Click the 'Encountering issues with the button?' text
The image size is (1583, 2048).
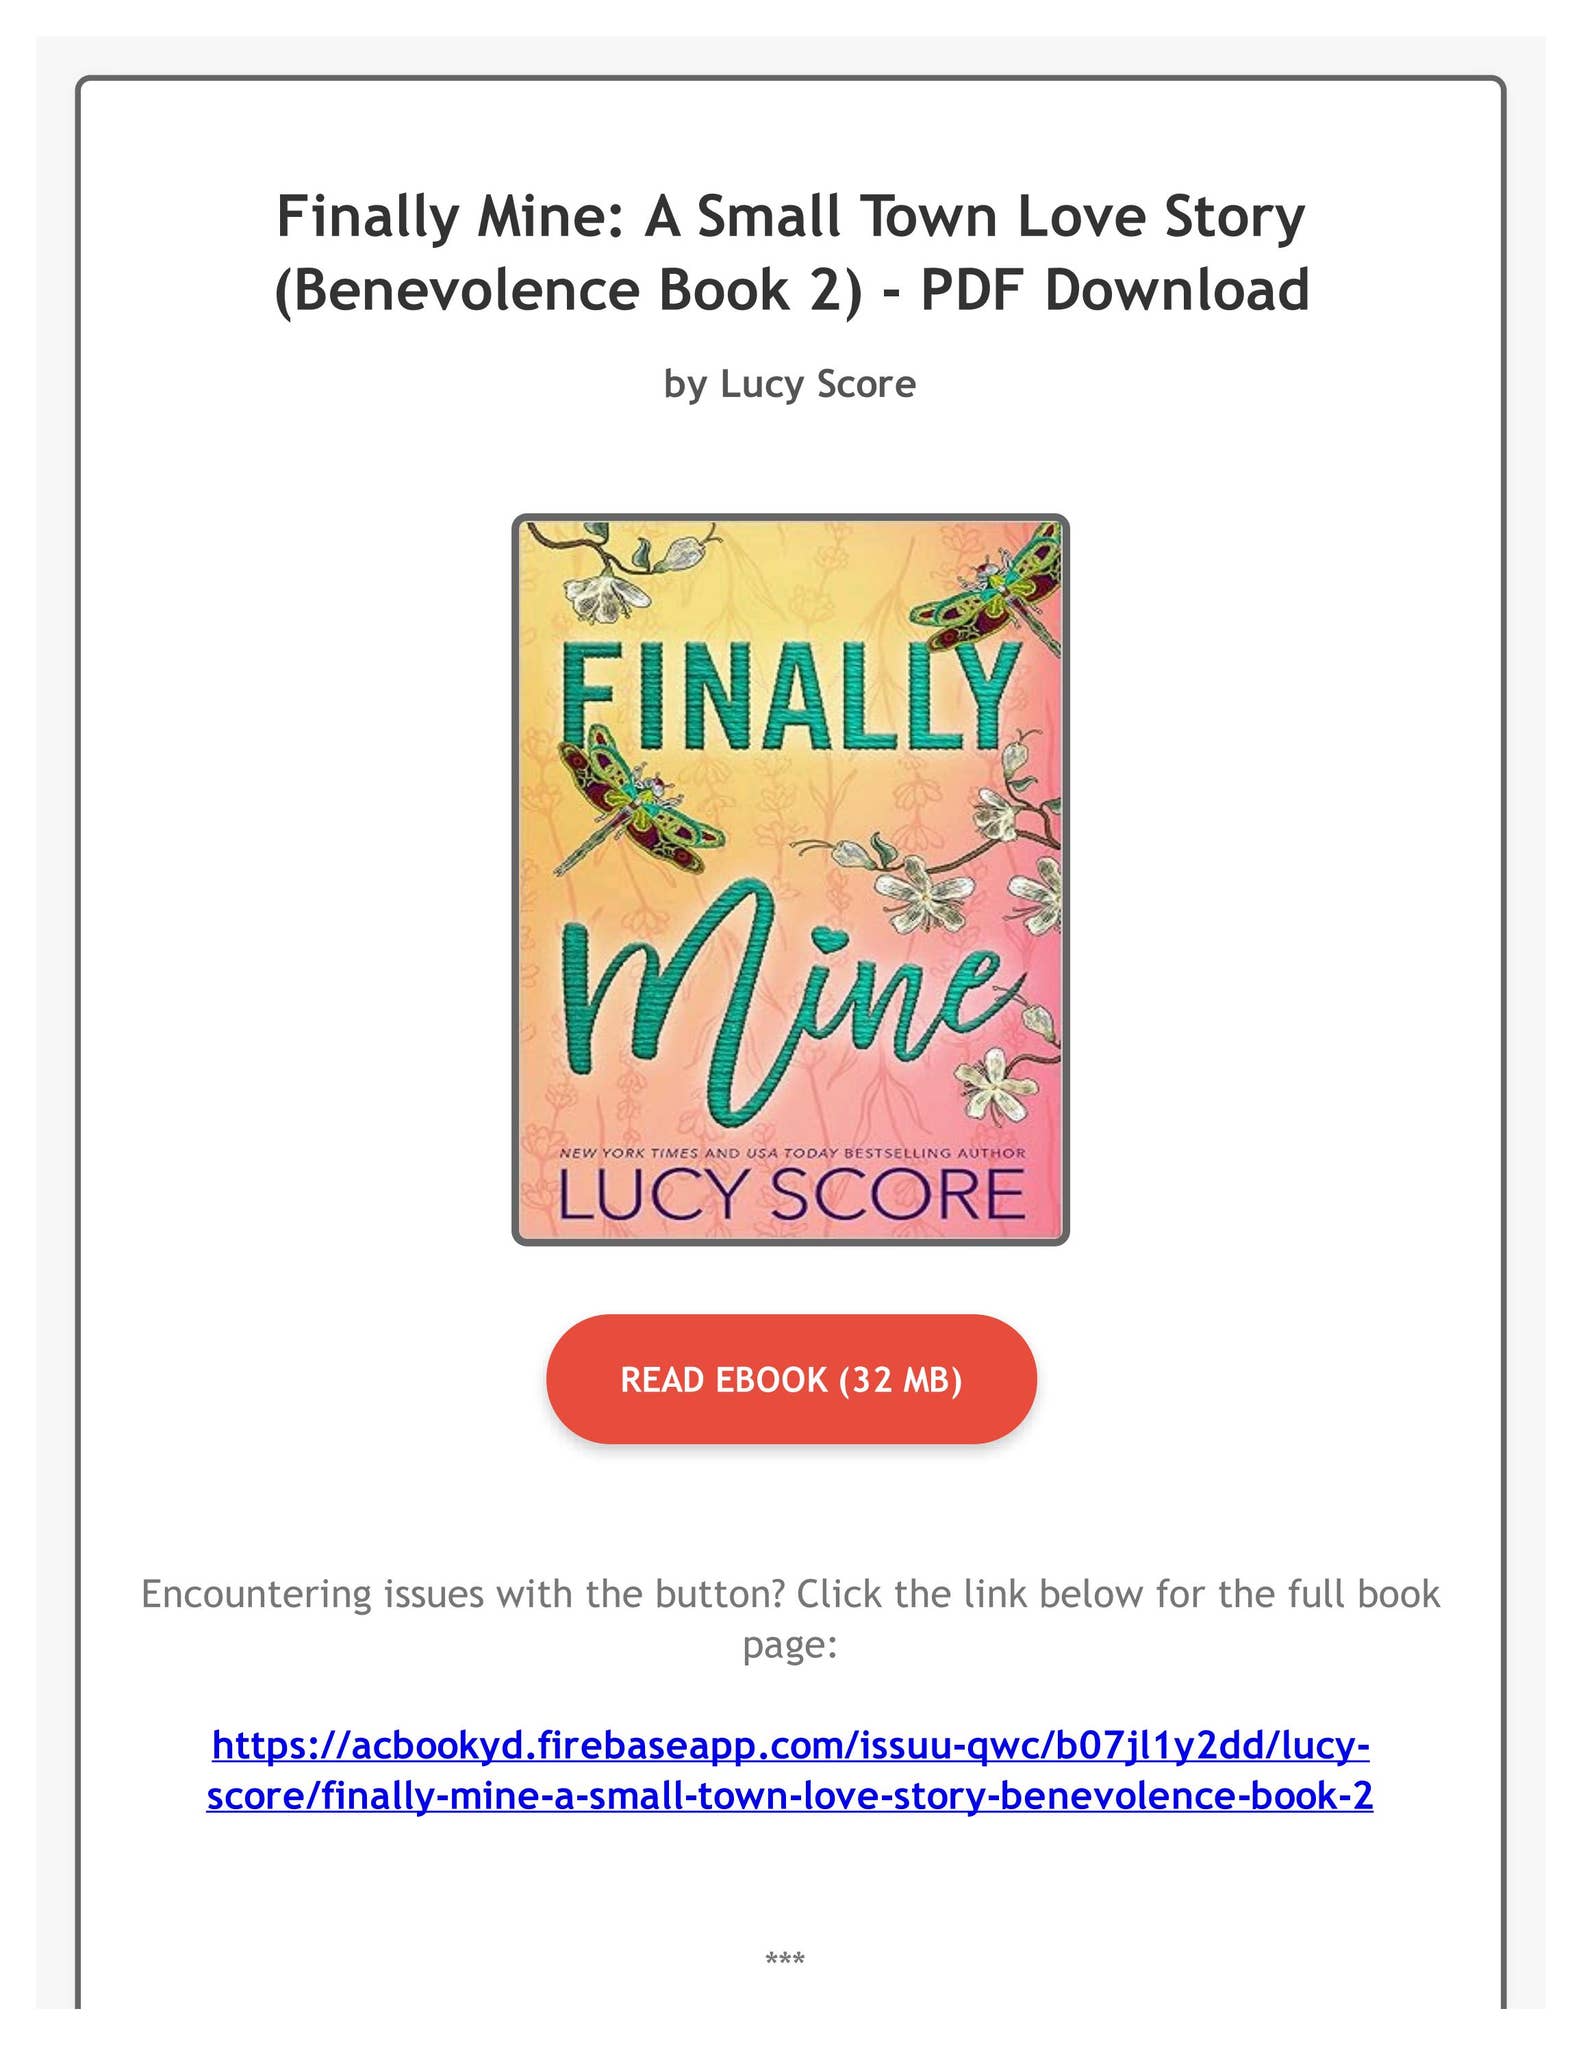click(x=462, y=1594)
